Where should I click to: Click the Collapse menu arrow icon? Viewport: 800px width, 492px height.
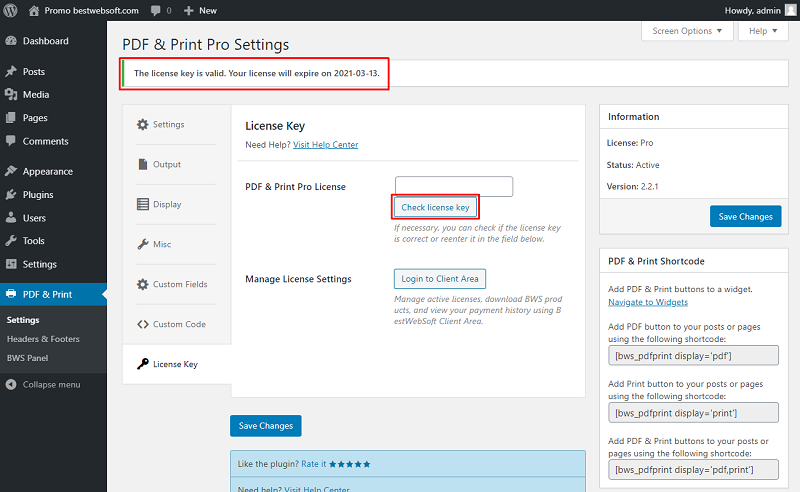11,384
